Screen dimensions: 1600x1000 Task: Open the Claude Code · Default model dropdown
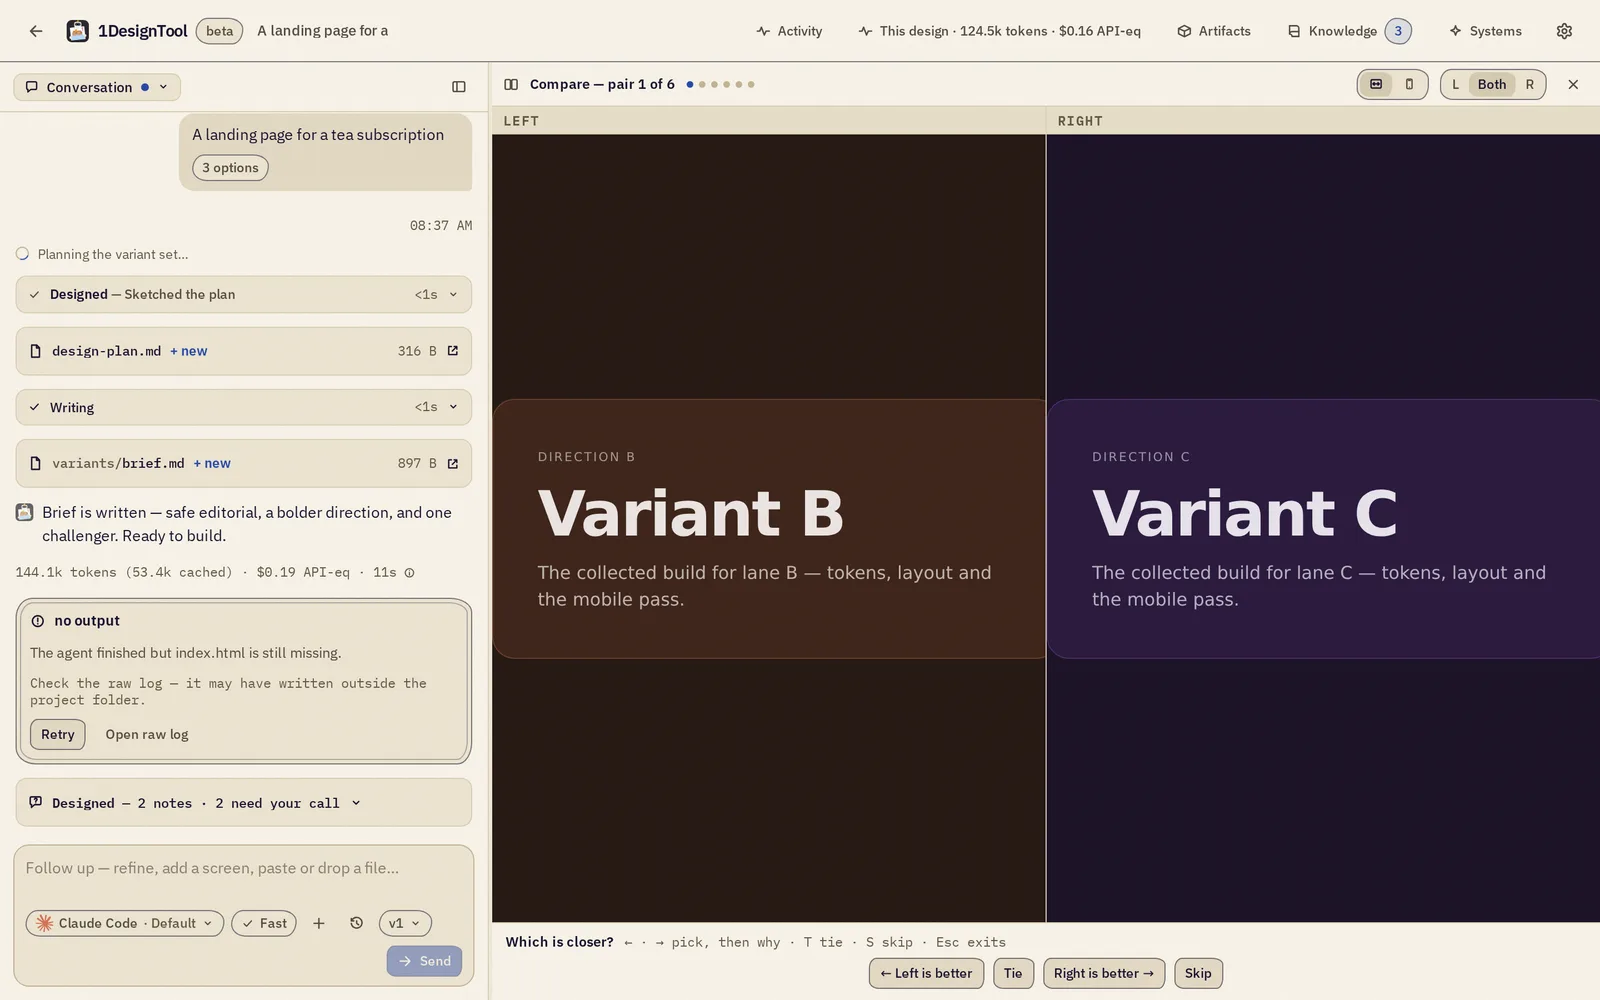pos(125,924)
